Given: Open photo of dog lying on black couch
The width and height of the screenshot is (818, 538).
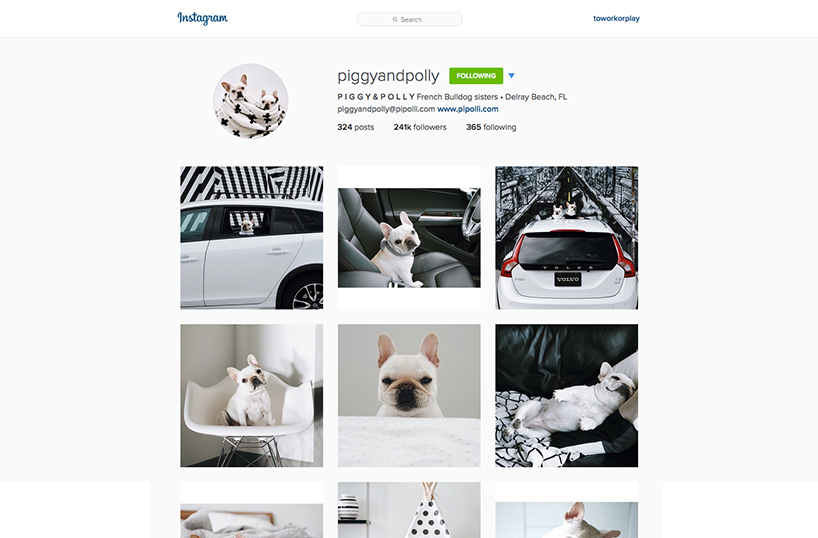Looking at the screenshot, I should point(567,396).
